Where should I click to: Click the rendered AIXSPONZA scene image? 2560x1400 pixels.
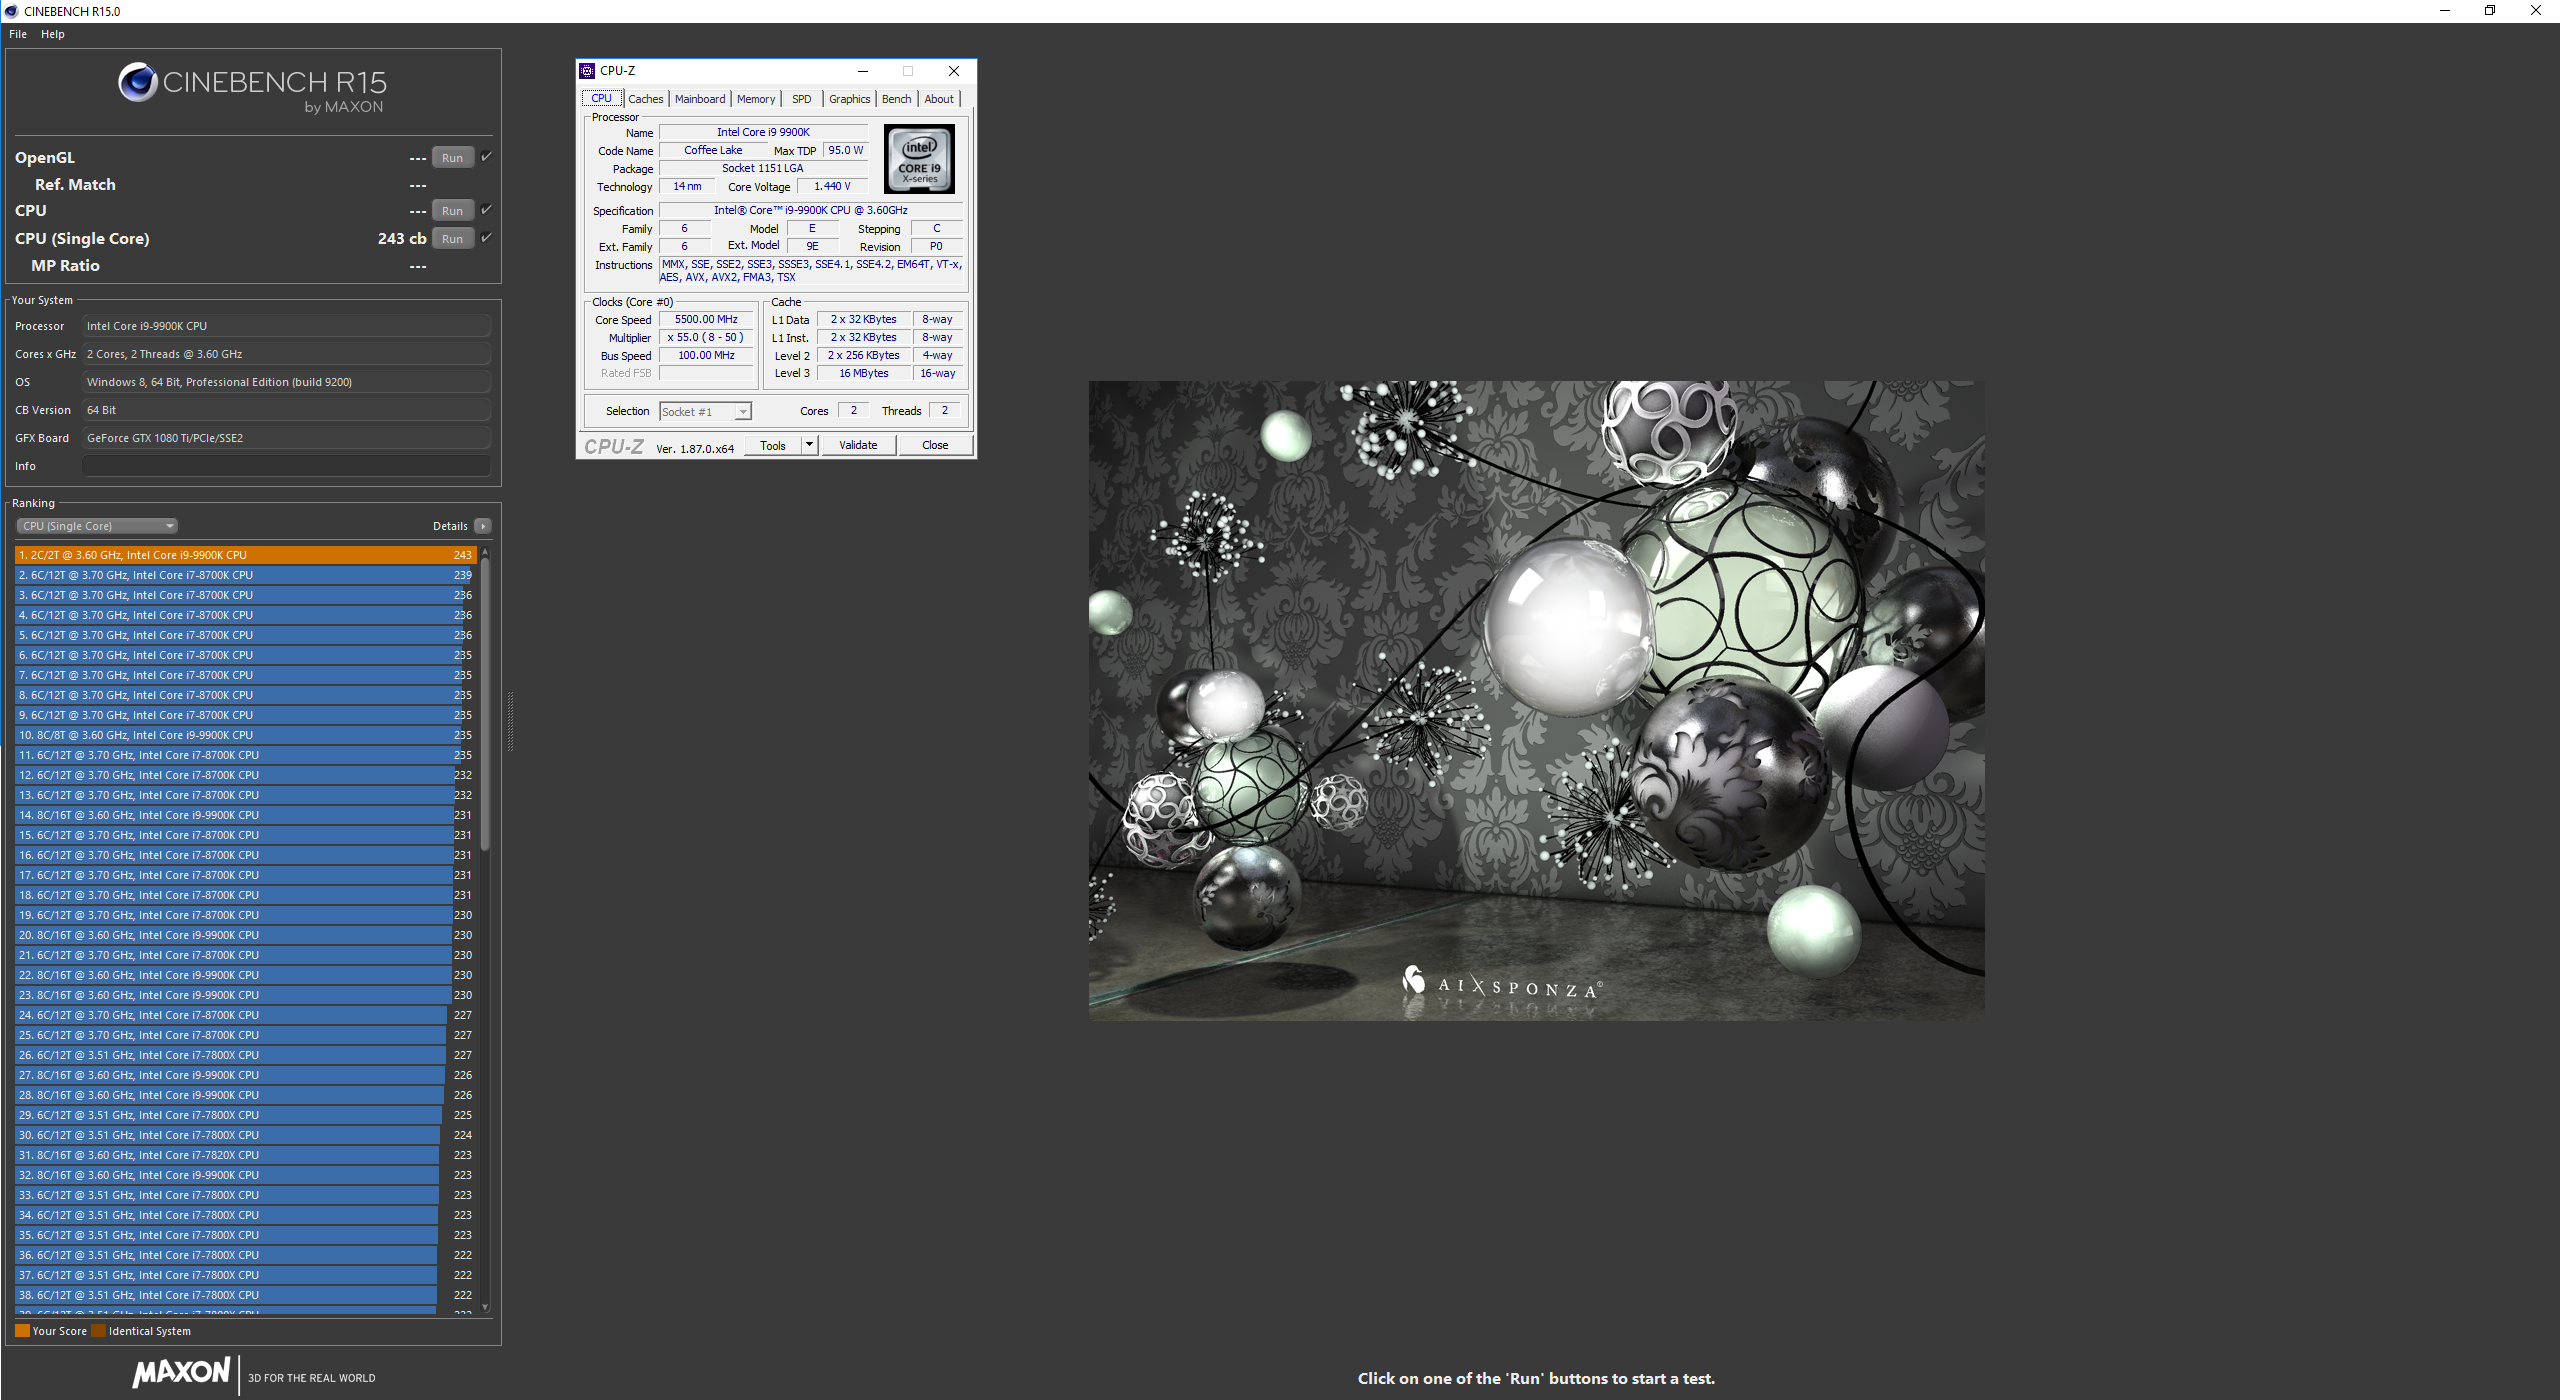[x=1536, y=700]
